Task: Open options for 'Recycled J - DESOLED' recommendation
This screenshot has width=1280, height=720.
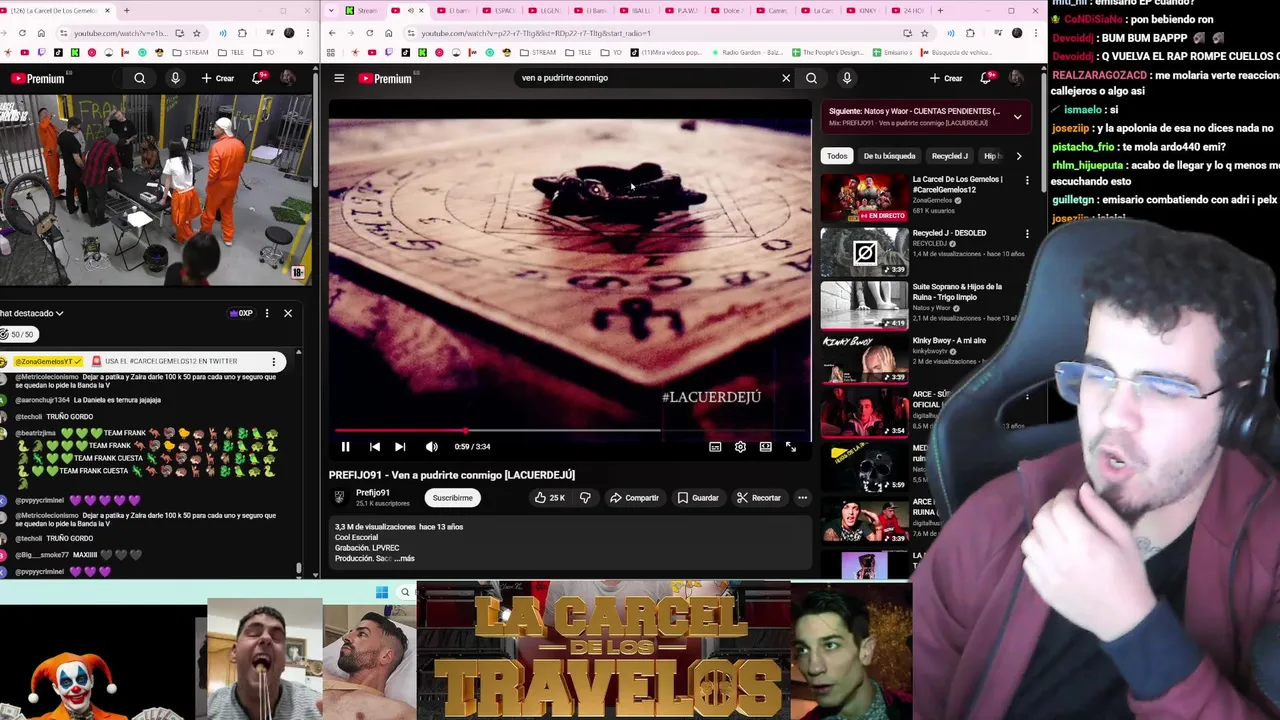Action: (x=1027, y=235)
